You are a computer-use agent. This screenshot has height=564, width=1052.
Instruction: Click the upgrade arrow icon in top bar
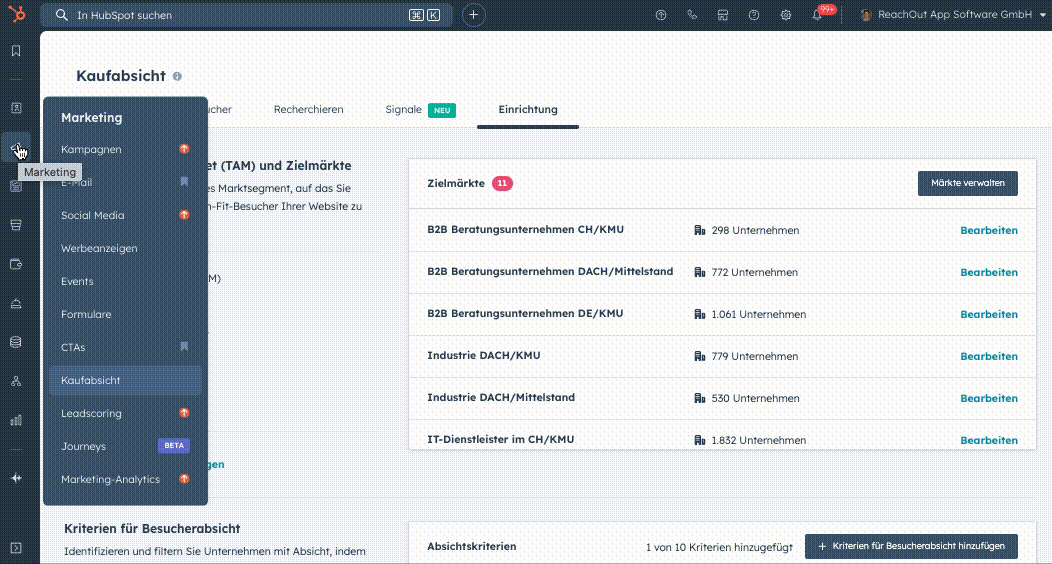(x=660, y=15)
